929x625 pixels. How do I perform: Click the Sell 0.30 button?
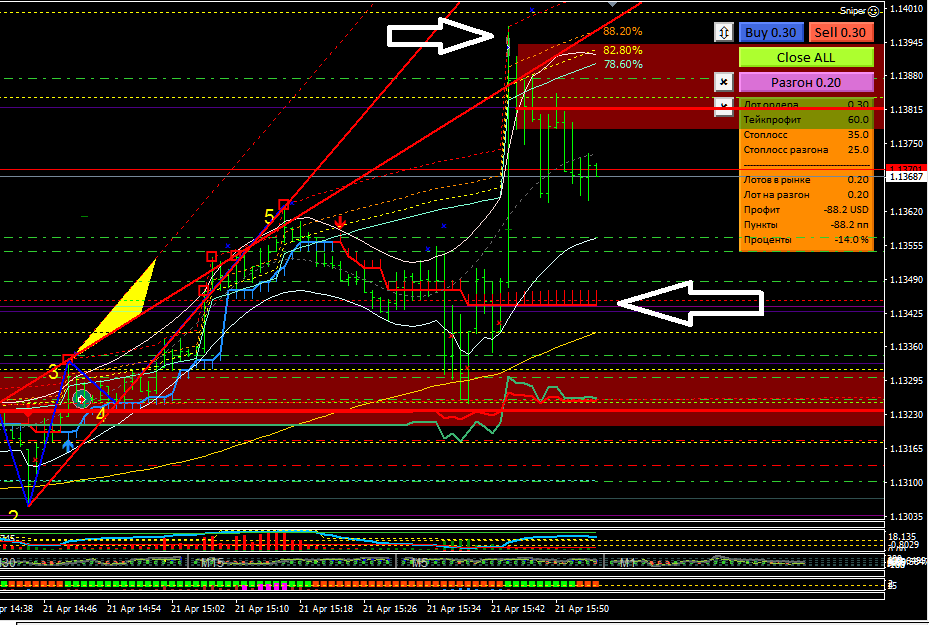click(841, 33)
